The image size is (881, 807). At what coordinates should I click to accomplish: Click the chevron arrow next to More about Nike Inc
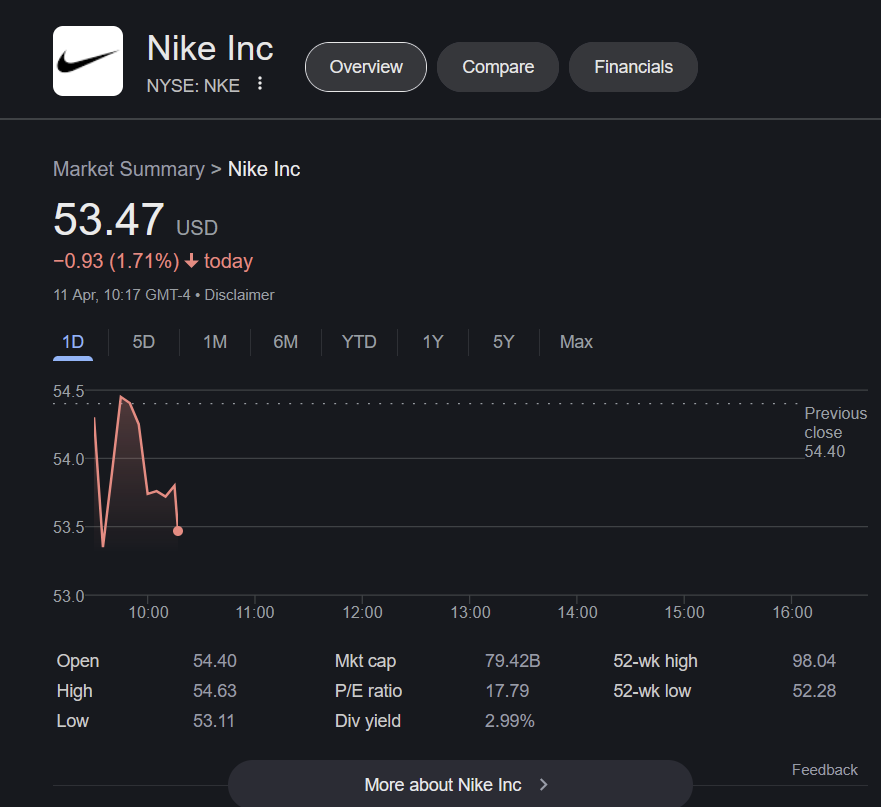click(543, 785)
